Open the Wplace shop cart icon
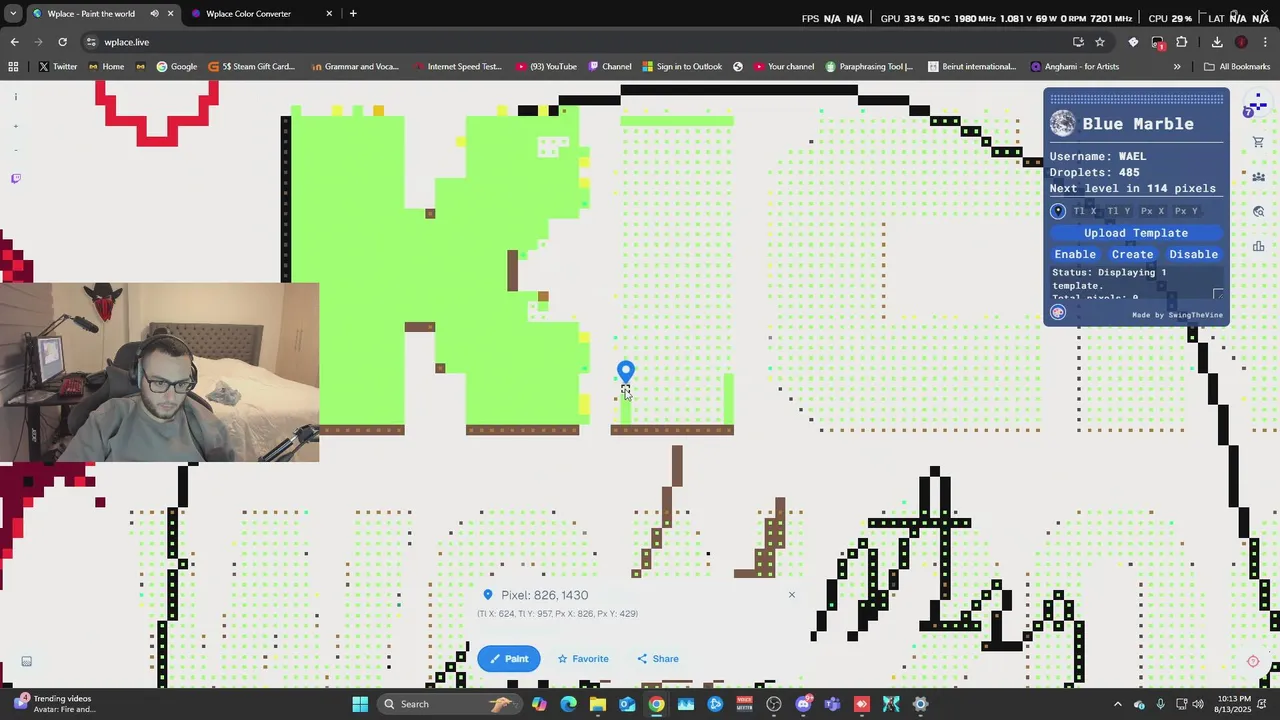 pyautogui.click(x=1258, y=142)
